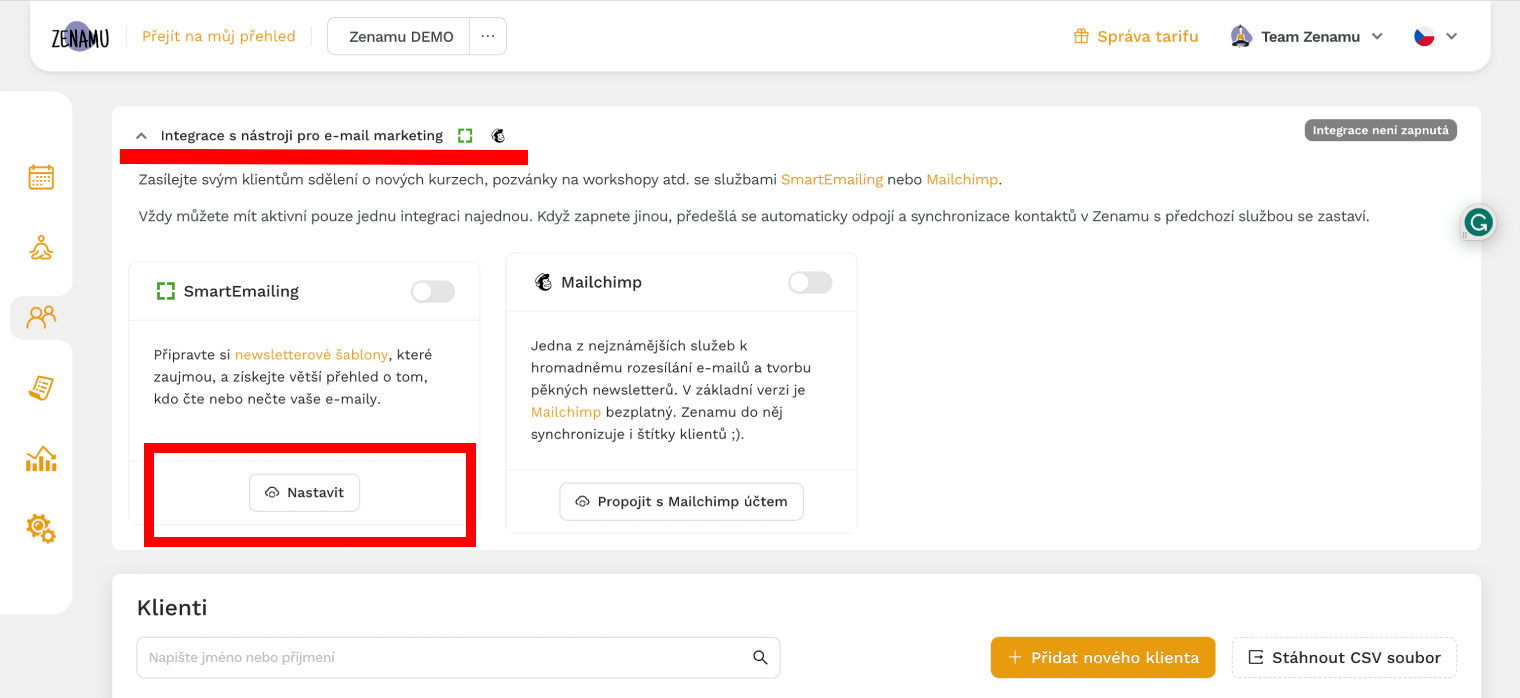Open the three-dots menu beside Zenamu DEMO
This screenshot has width=1520, height=698.
pos(488,36)
